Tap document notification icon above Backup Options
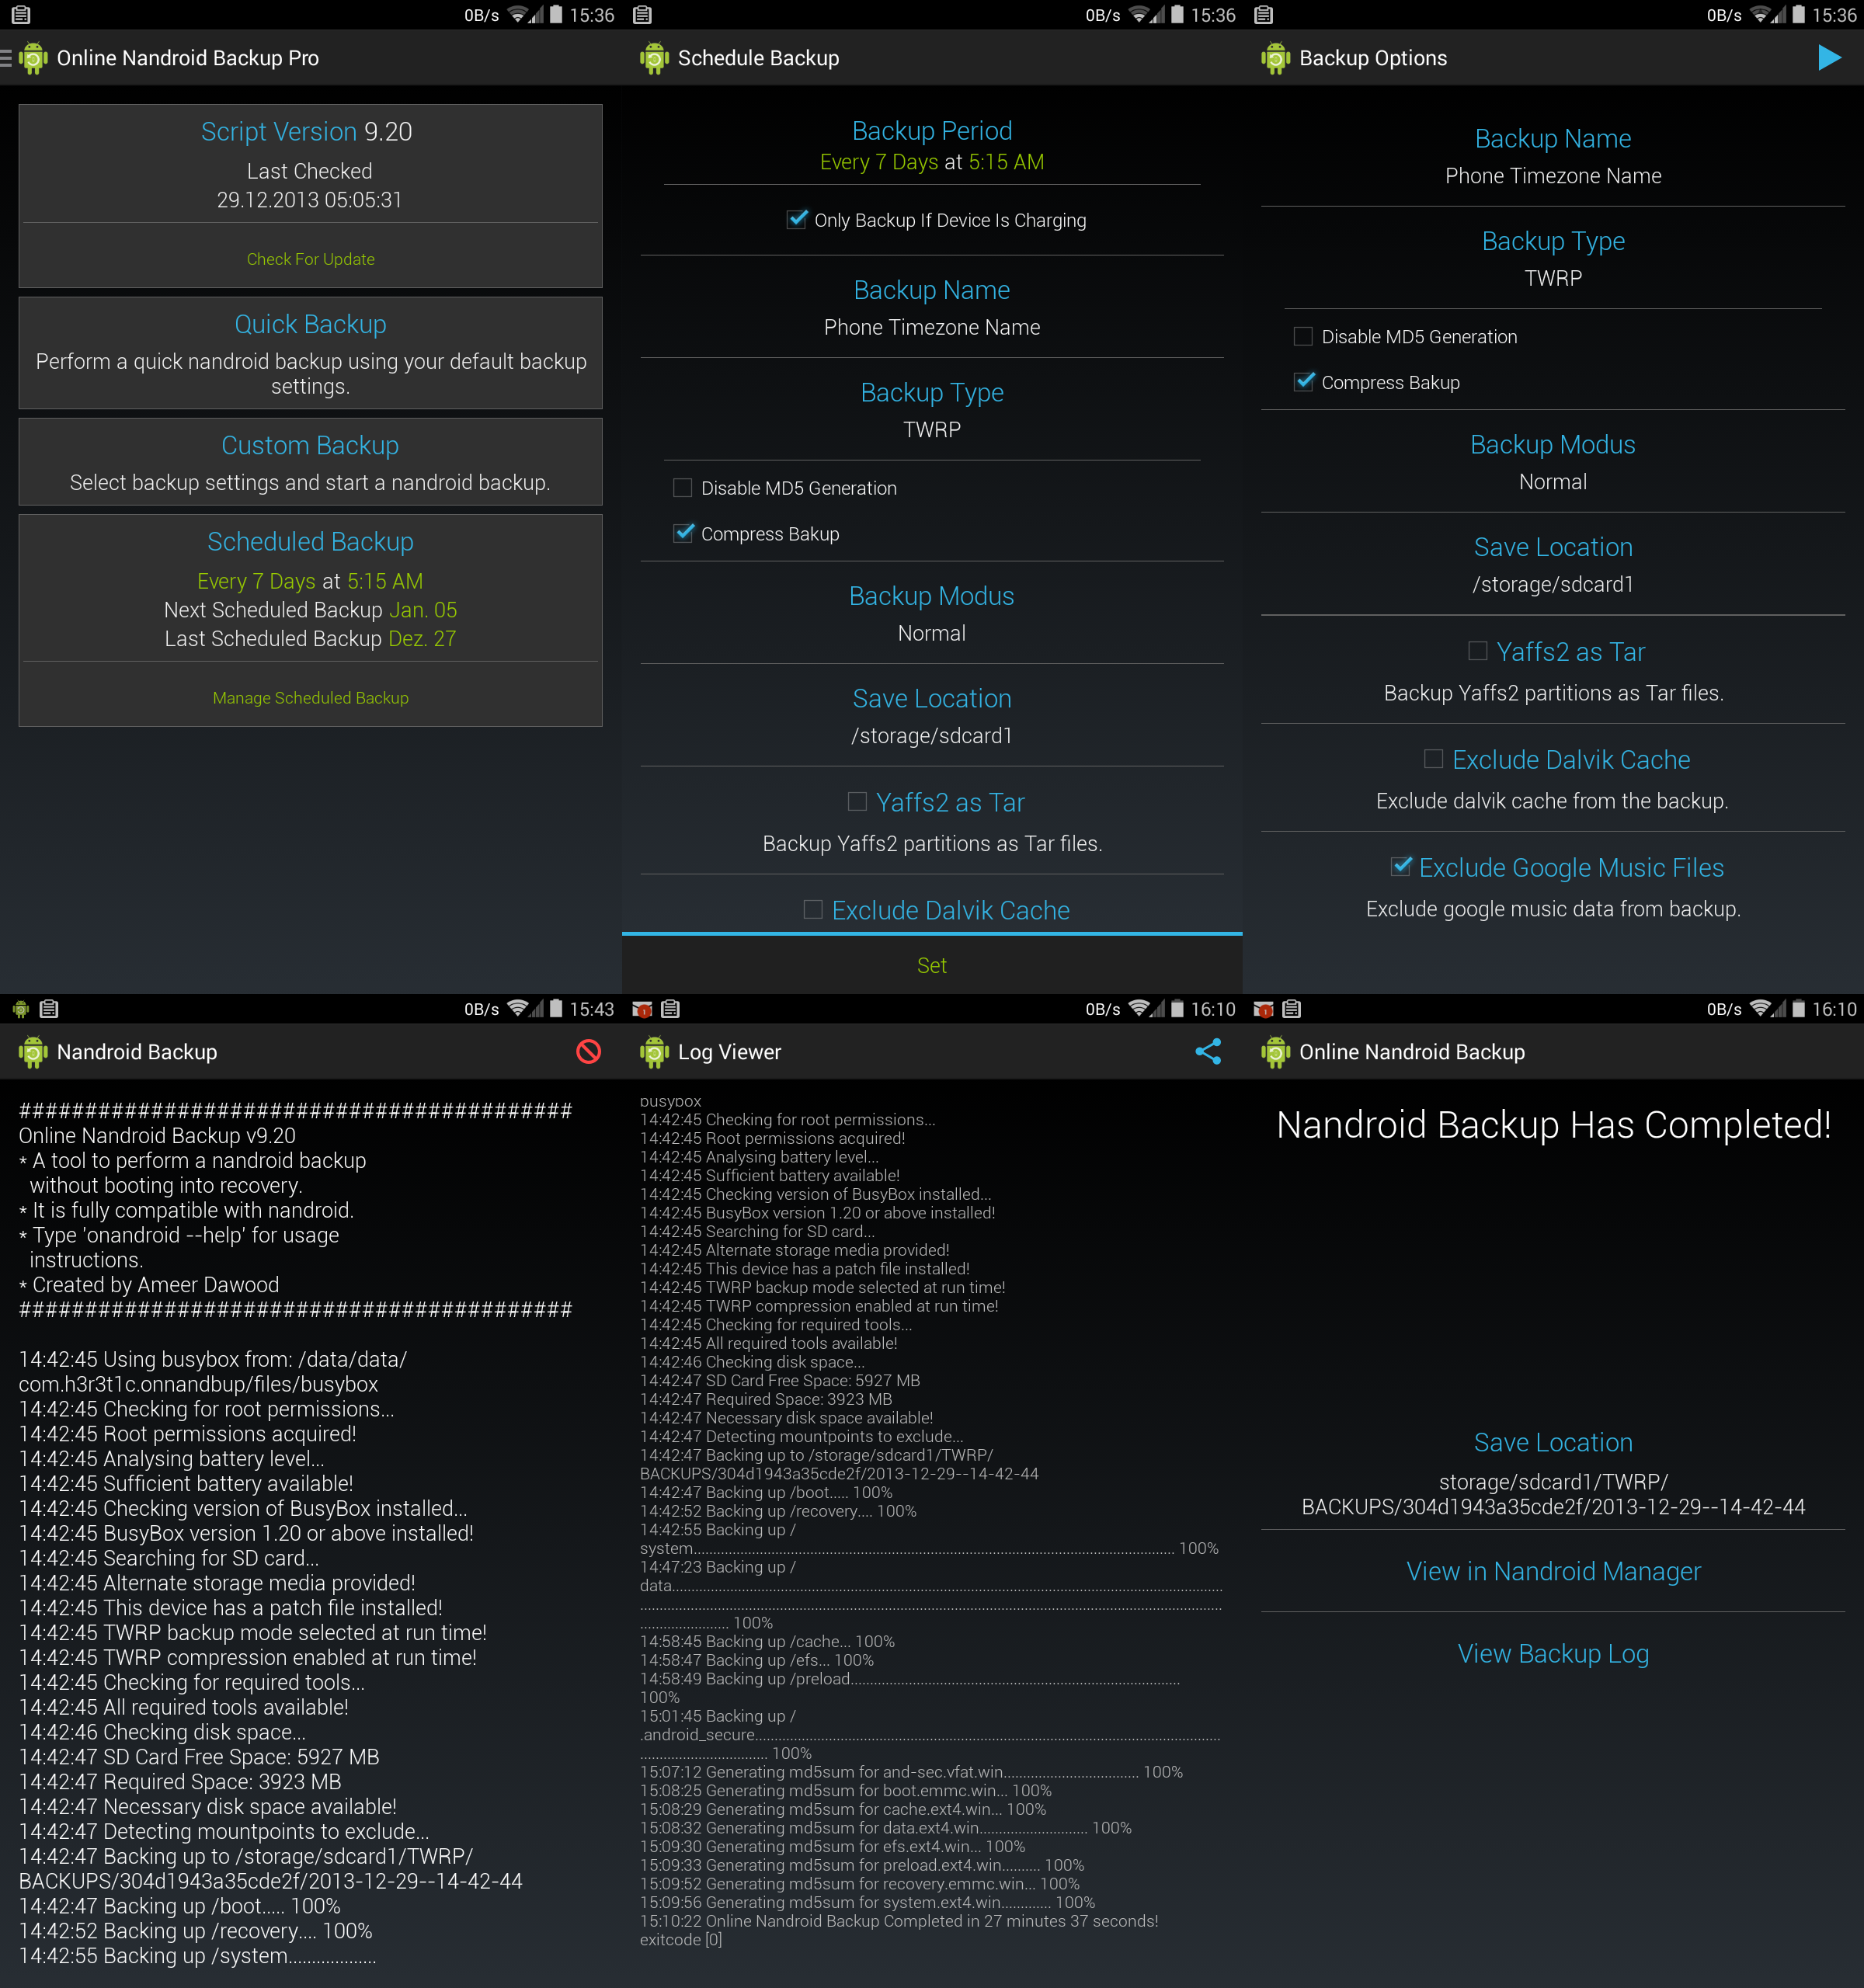1864x1988 pixels. coord(1263,15)
